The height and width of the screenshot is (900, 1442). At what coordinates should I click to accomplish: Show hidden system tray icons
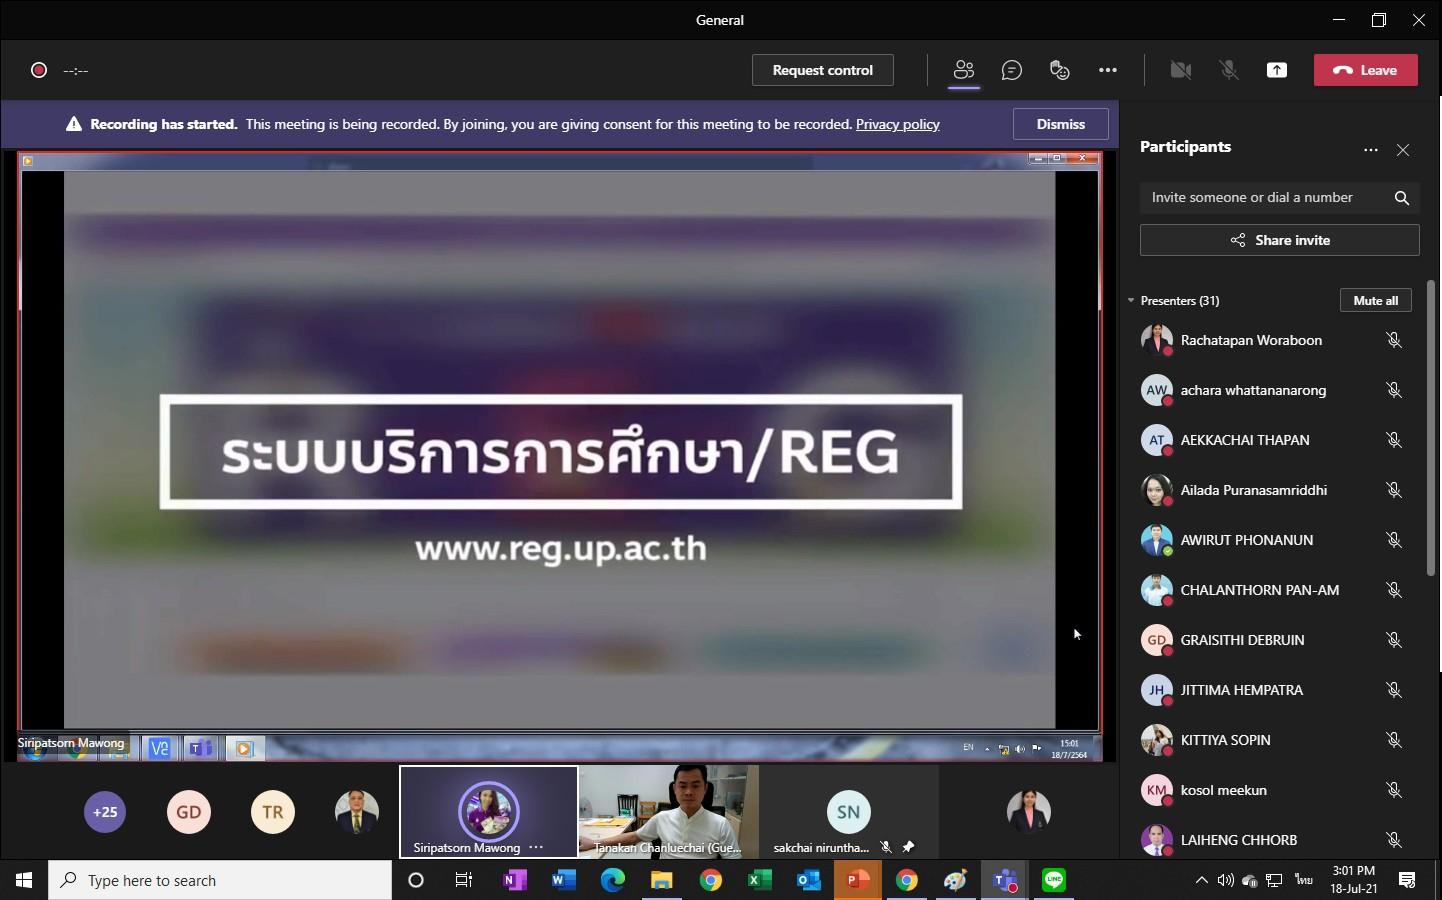point(1201,880)
